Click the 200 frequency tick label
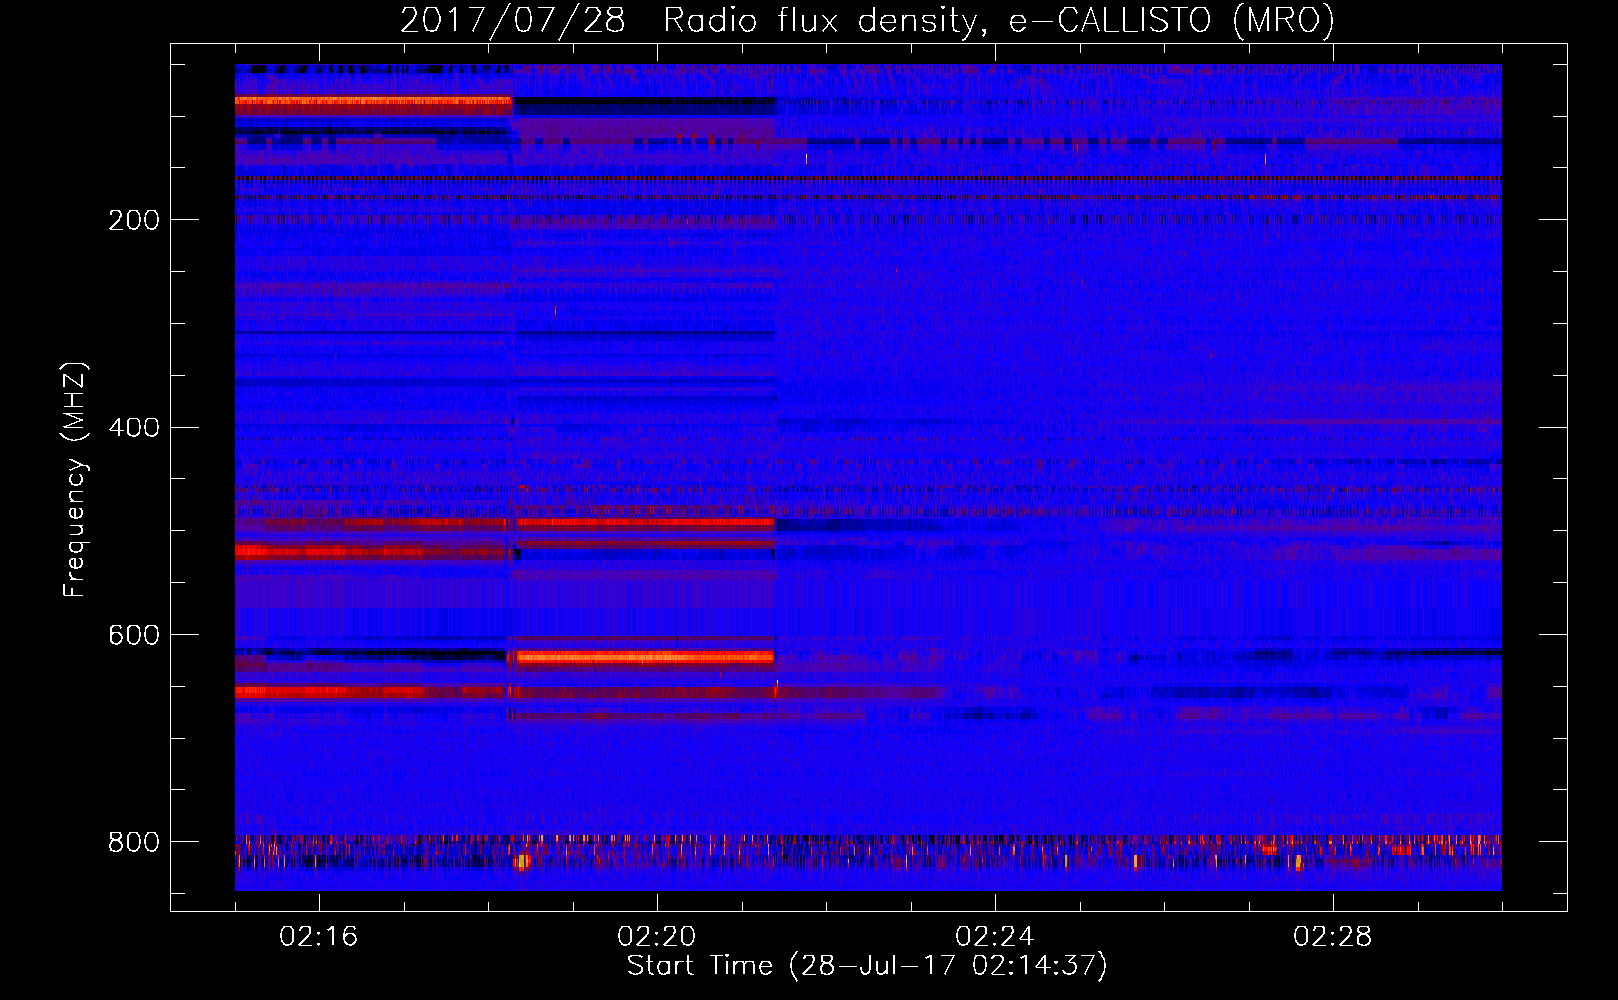This screenshot has height=1000, width=1618. pos(134,220)
